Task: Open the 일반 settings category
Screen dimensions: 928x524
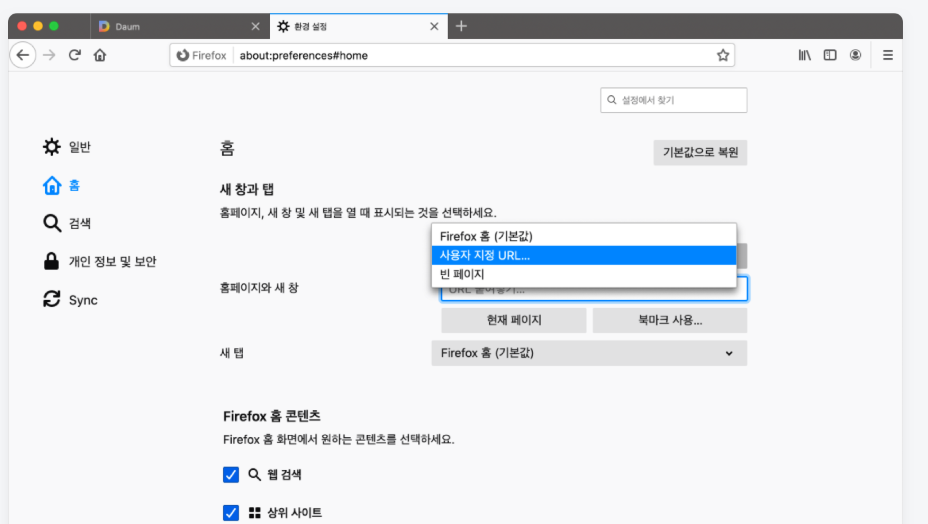Action: [66, 147]
